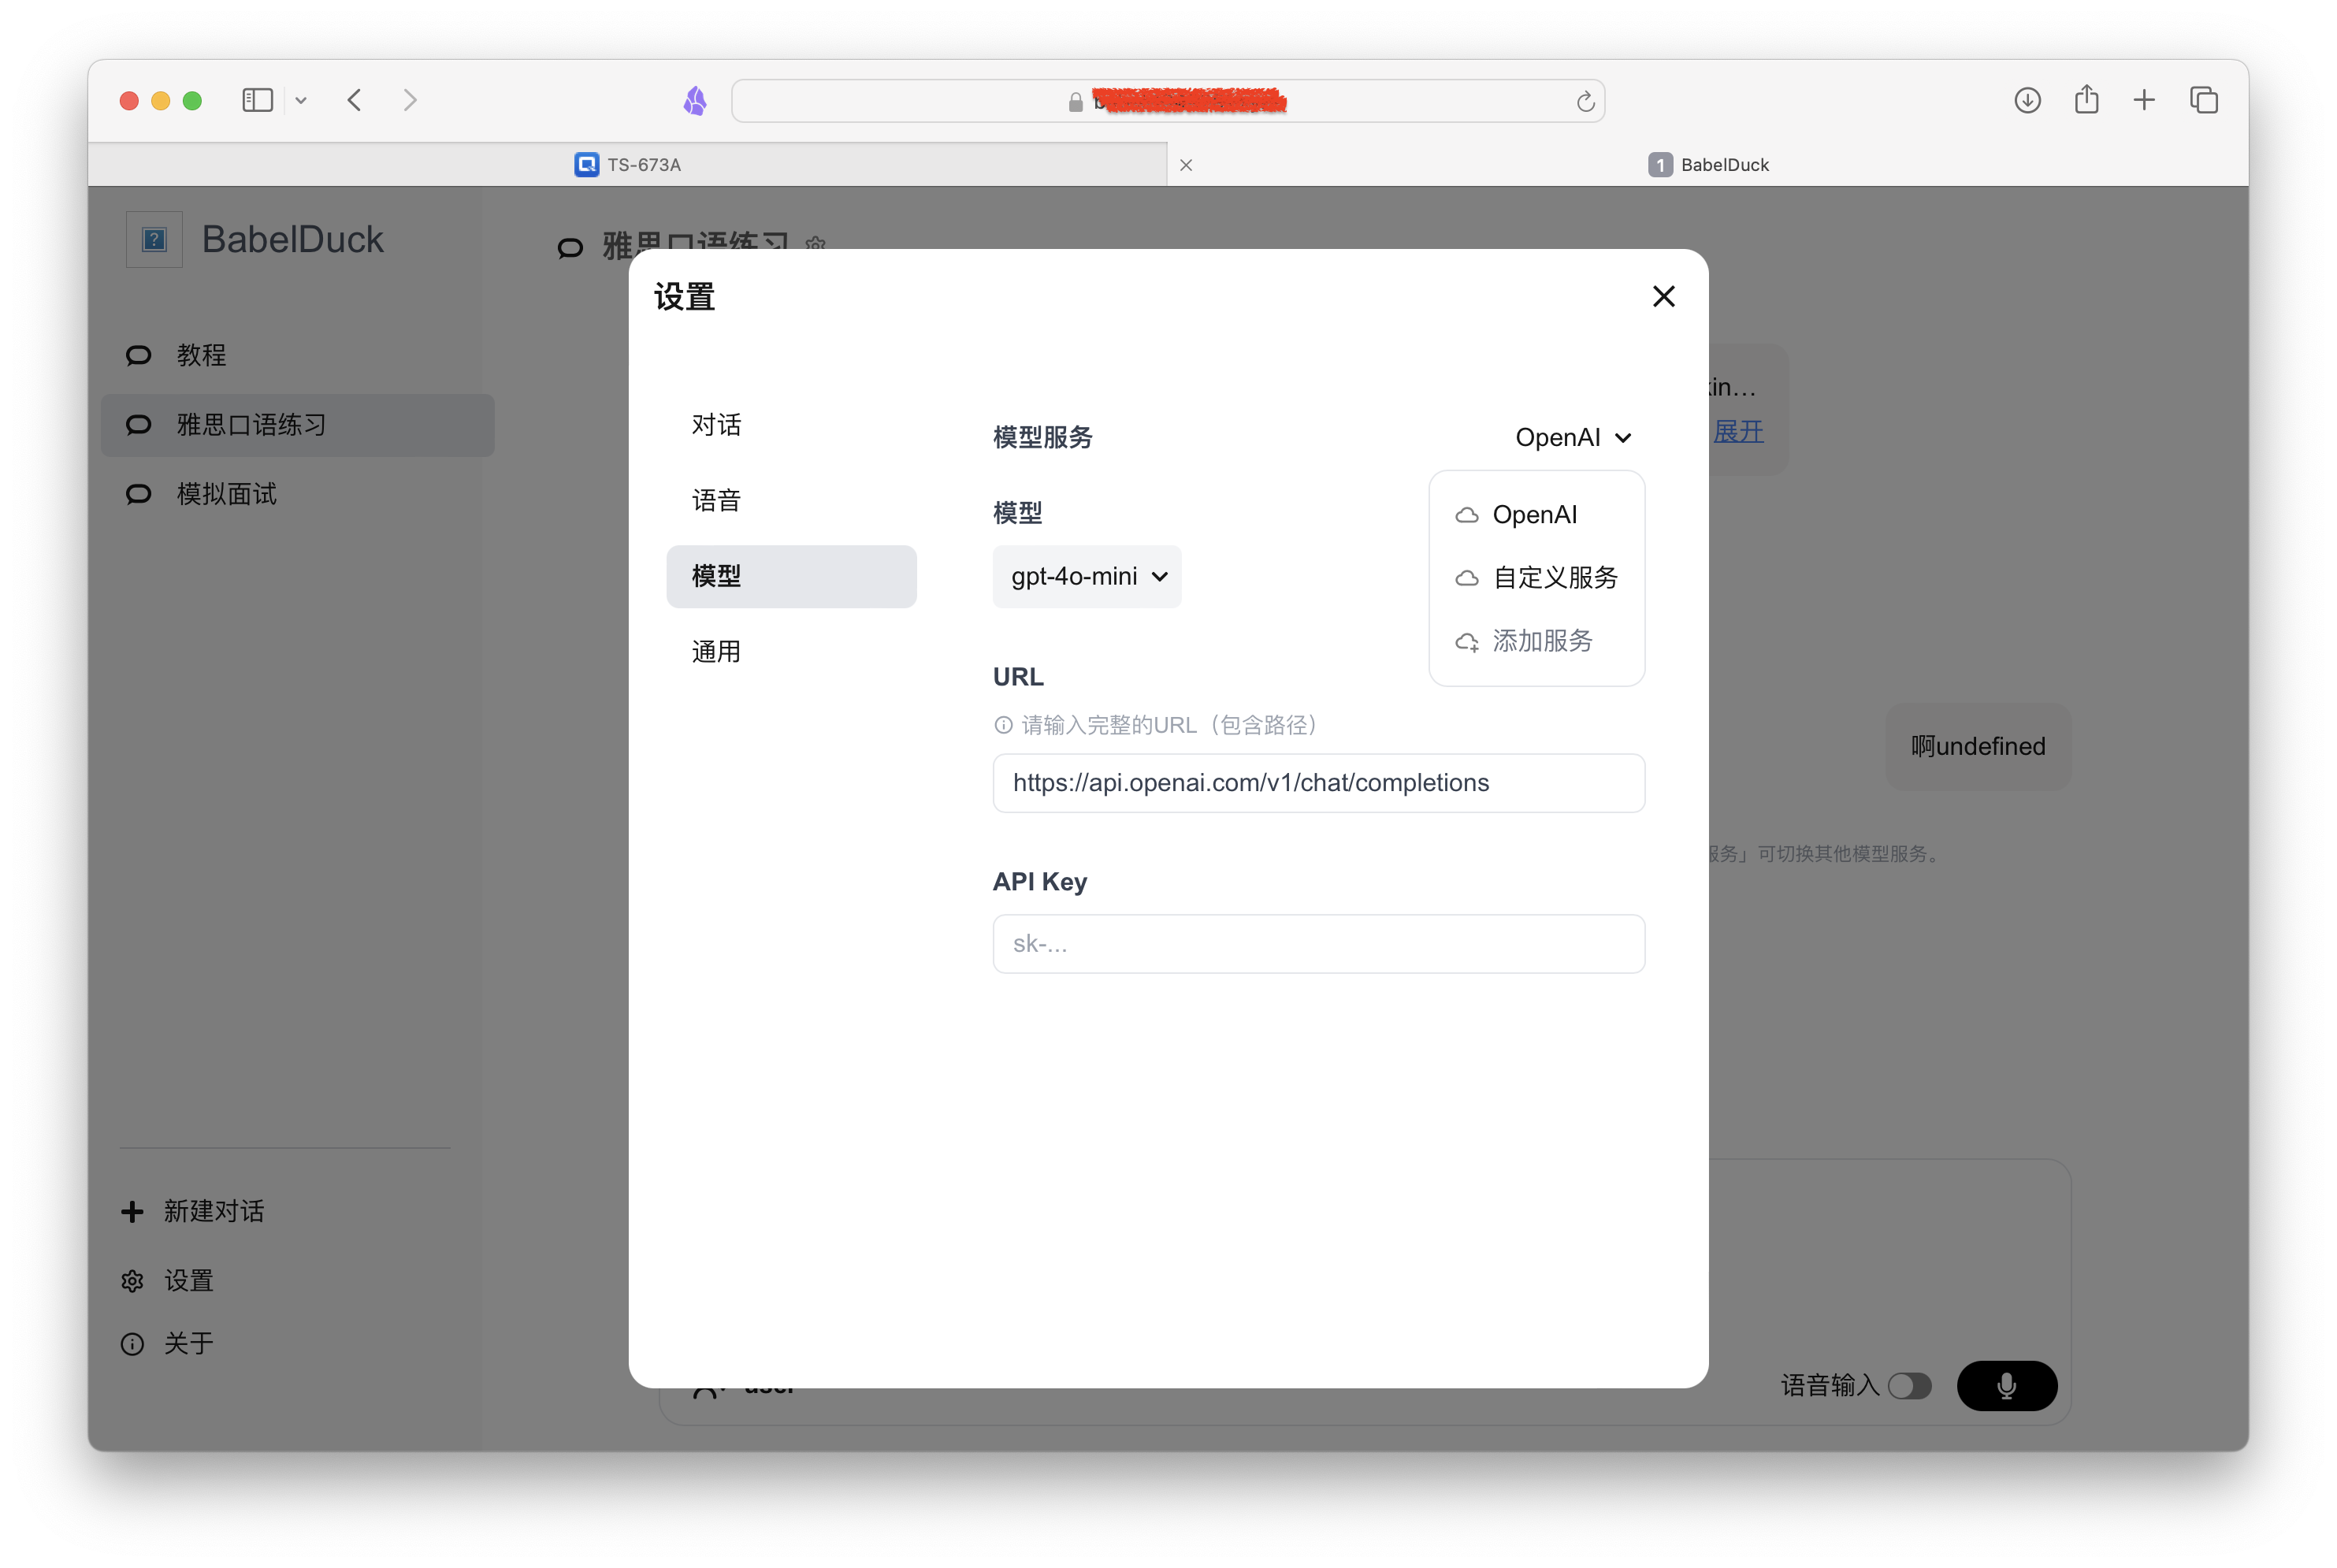Open the 教程 conversation in sidebar

pos(297,355)
